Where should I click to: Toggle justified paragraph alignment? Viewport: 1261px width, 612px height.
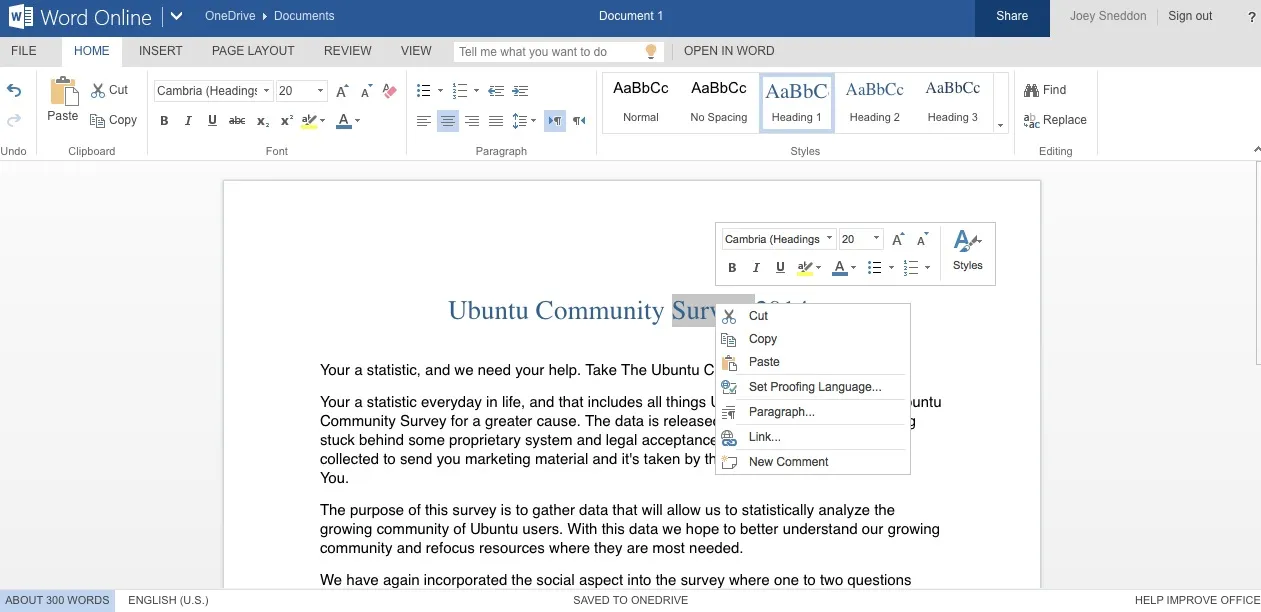point(495,121)
